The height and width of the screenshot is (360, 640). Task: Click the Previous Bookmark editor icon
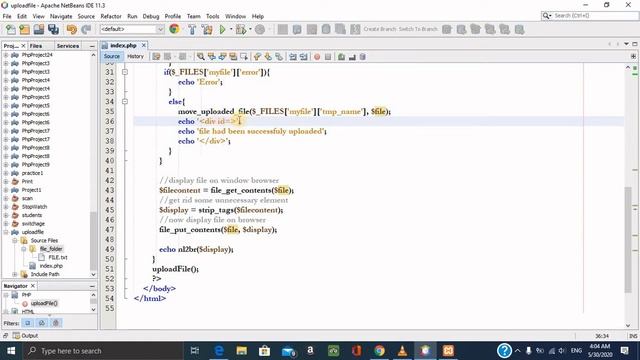pos(257,57)
